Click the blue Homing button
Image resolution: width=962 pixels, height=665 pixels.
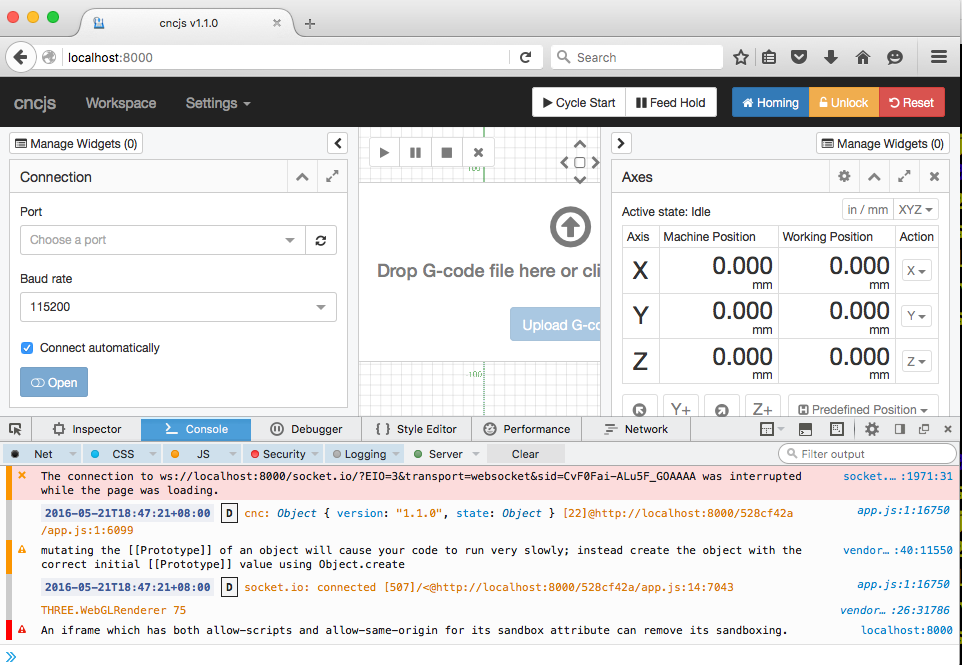click(771, 103)
